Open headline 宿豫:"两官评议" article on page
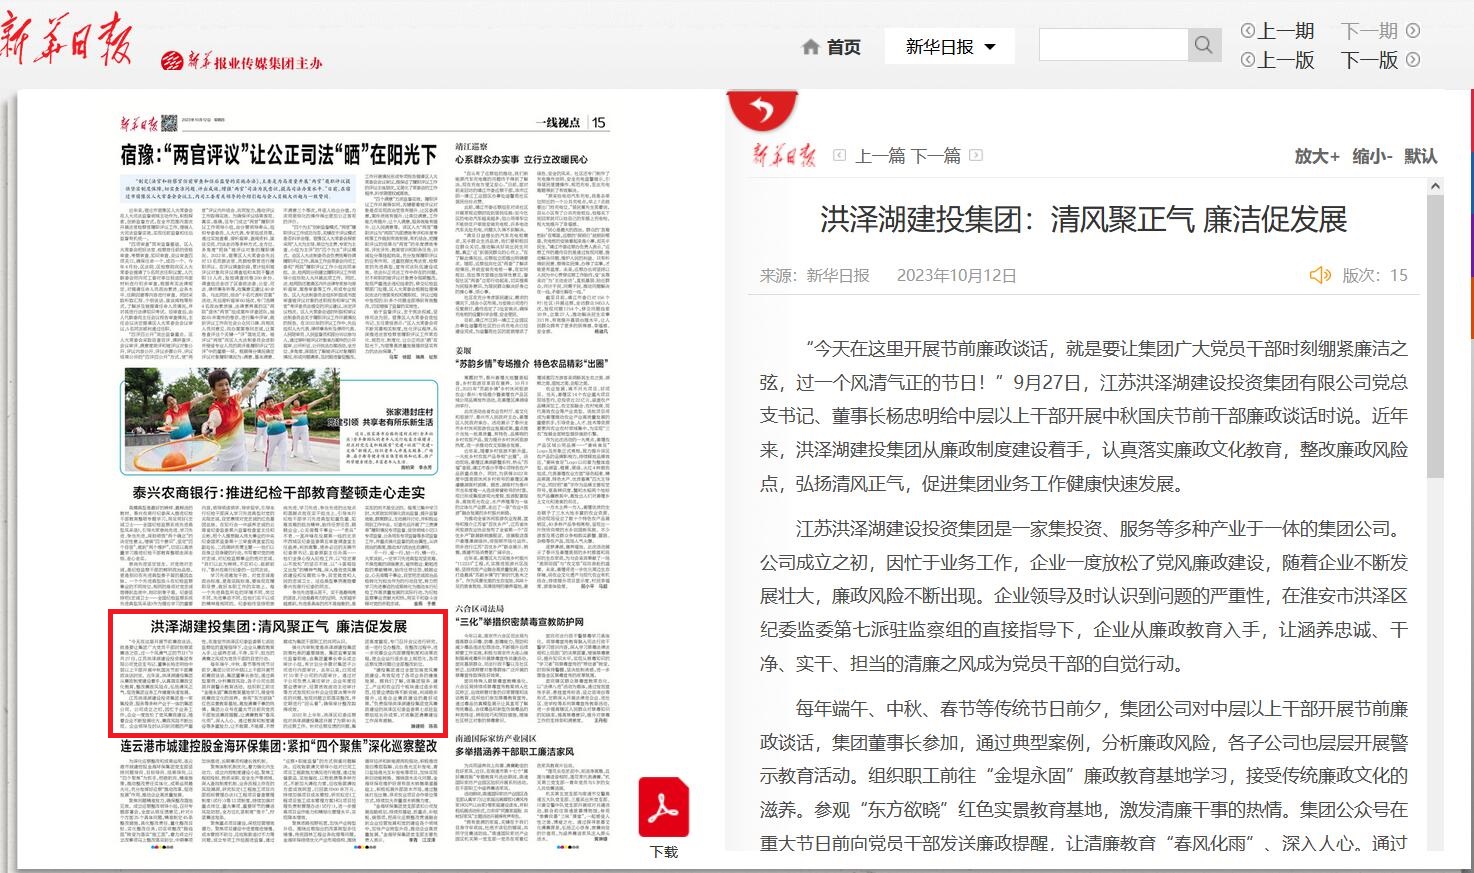 point(279,155)
